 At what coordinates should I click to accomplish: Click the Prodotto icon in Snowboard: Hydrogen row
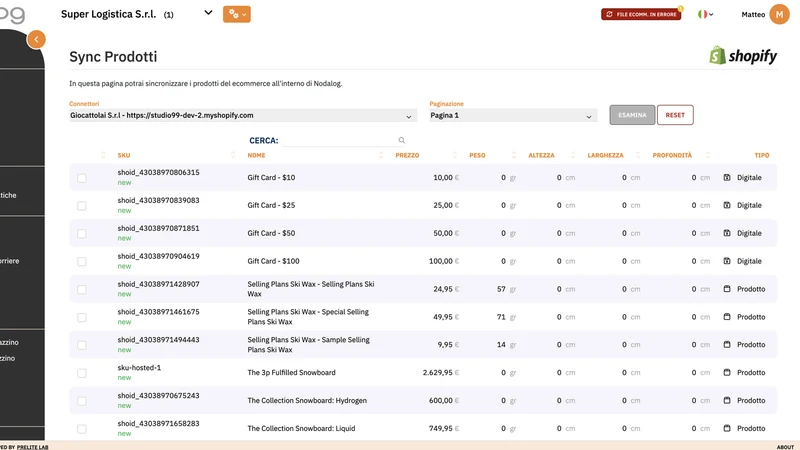point(727,401)
